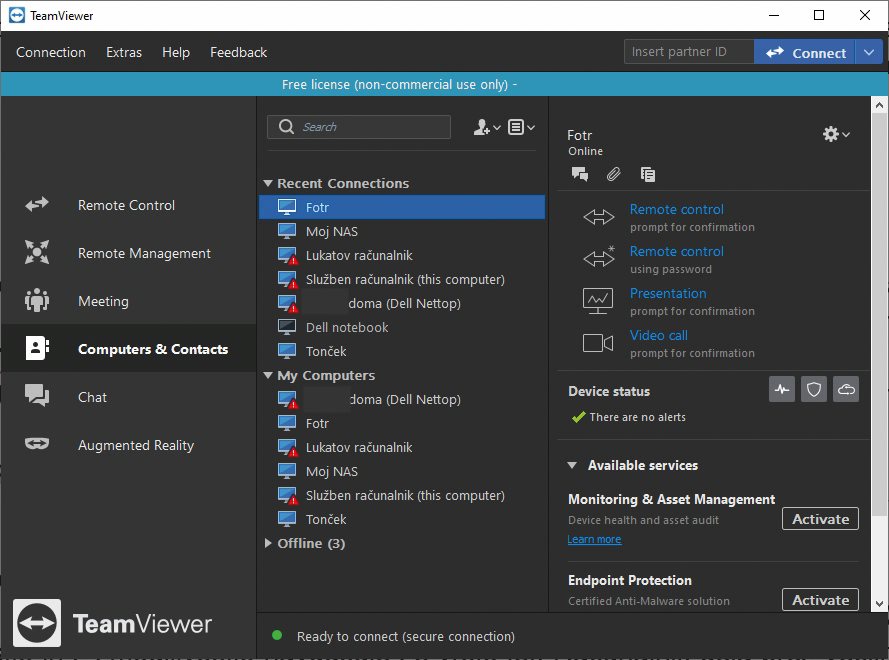
Task: Expand the Offline (3) group
Action: [268, 543]
